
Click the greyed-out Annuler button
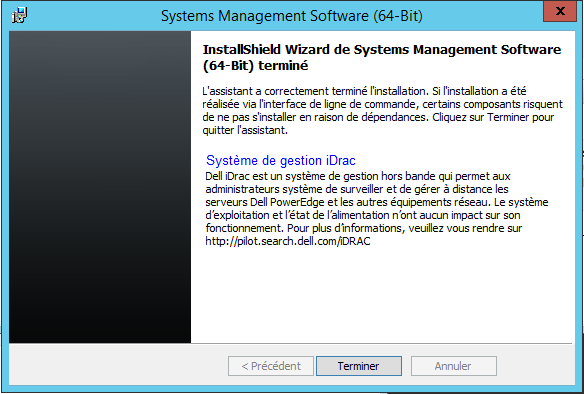point(453,366)
